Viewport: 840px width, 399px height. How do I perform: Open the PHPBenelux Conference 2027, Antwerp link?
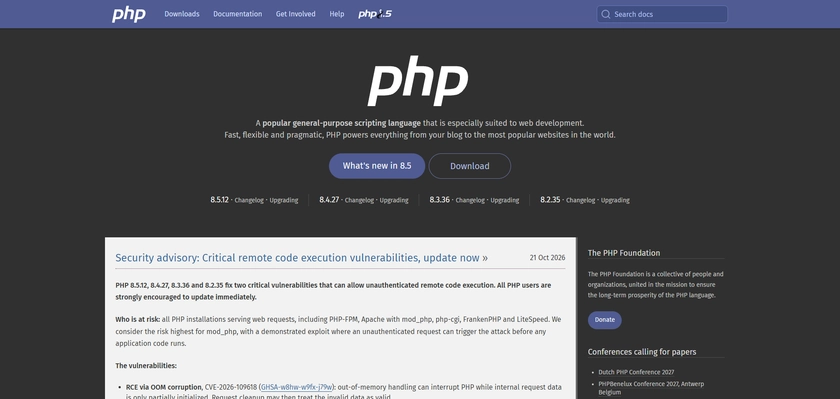[651, 388]
